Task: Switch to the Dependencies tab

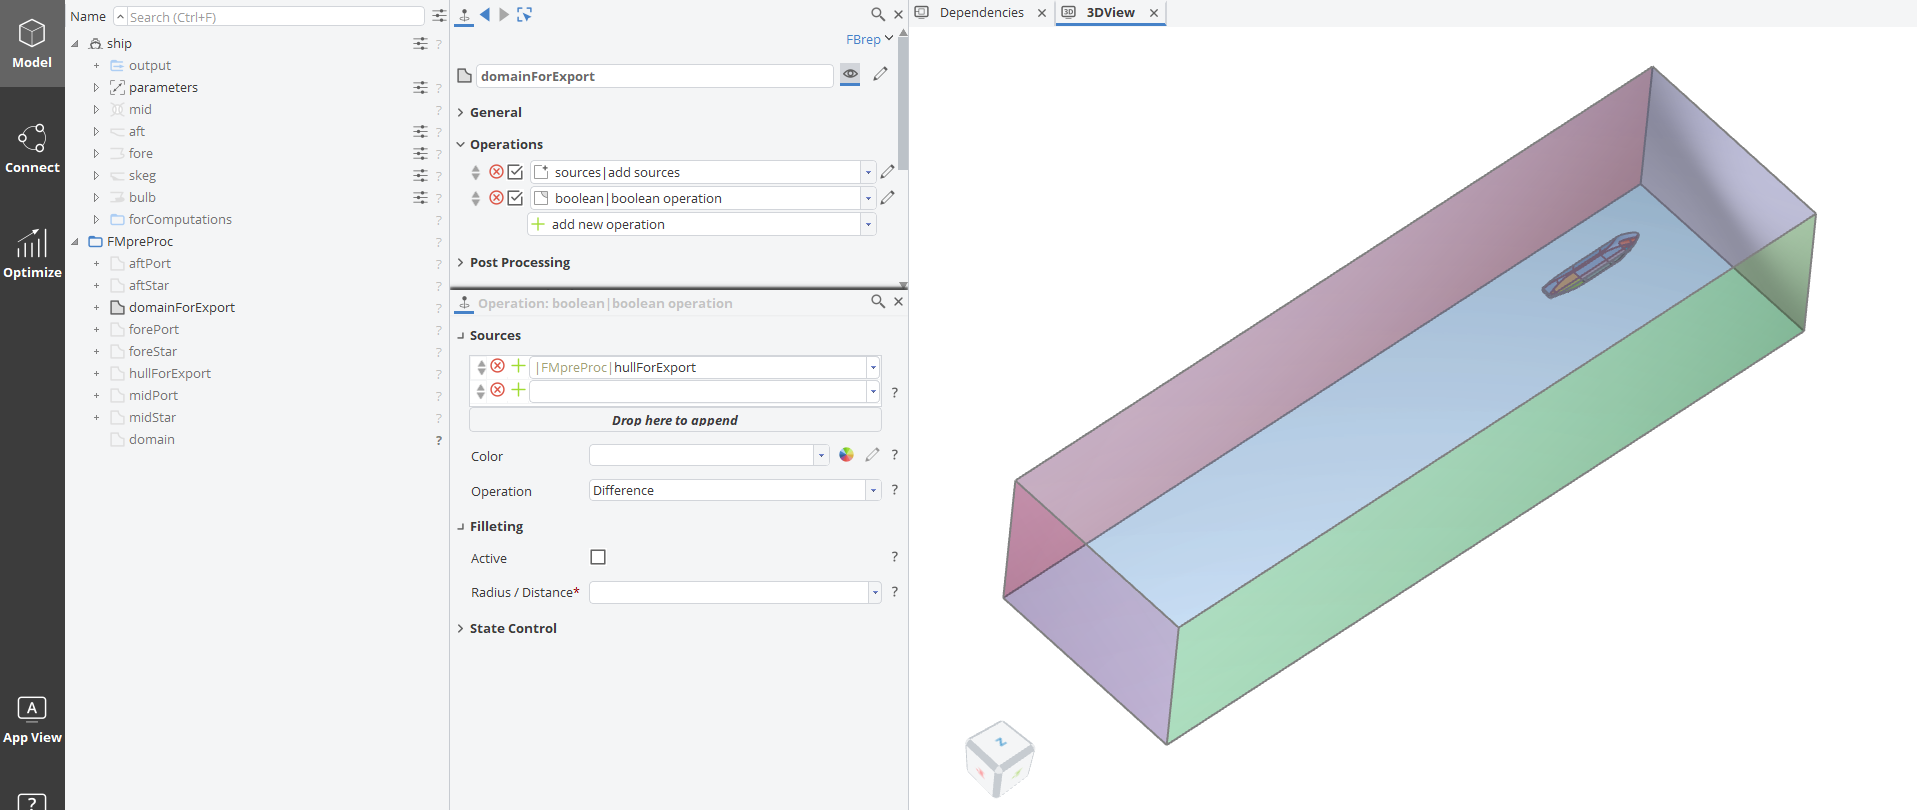Action: [981, 12]
